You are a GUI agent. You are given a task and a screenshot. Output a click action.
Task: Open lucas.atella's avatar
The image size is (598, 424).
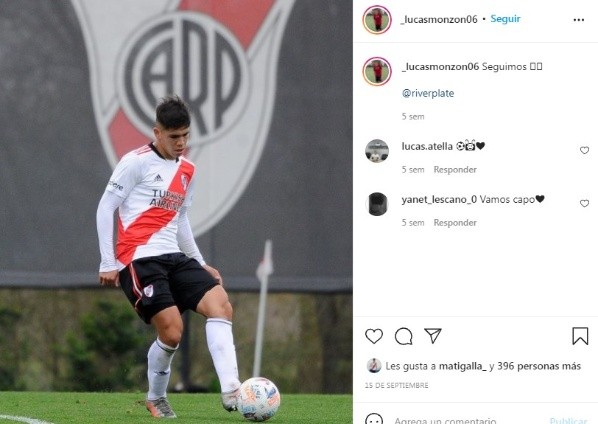click(377, 151)
